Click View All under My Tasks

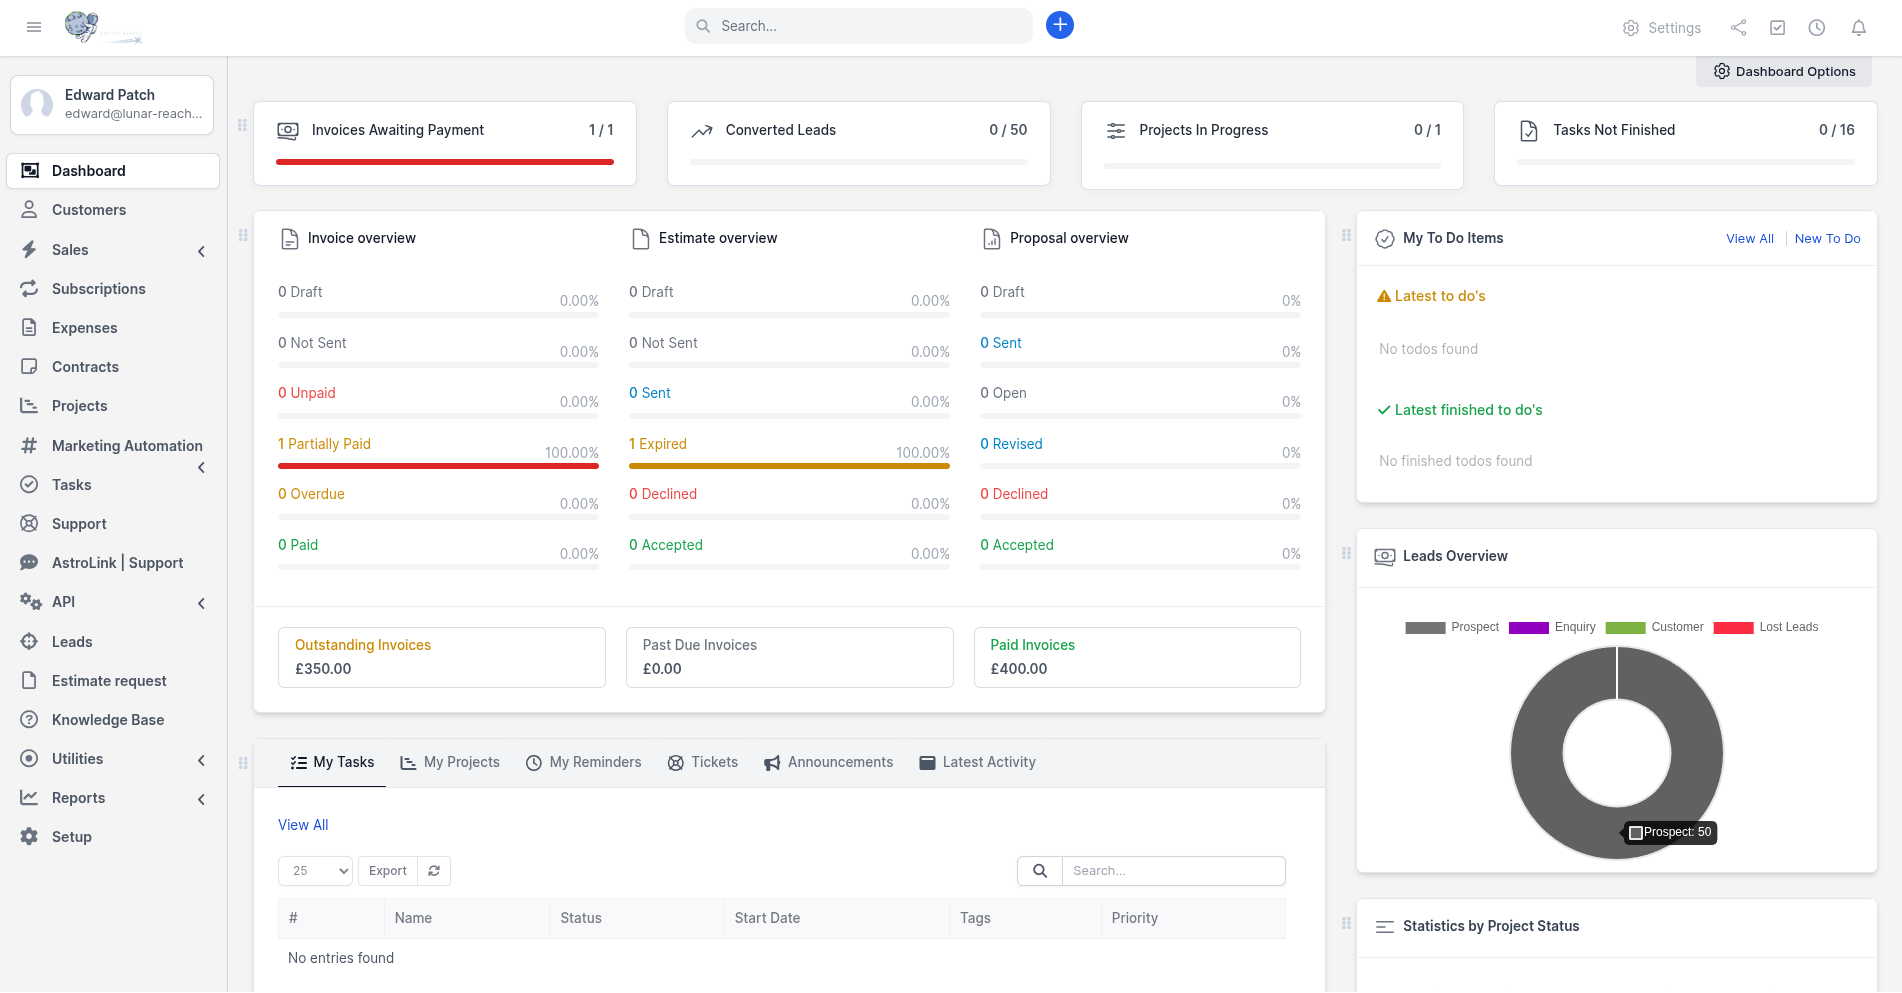click(x=303, y=825)
